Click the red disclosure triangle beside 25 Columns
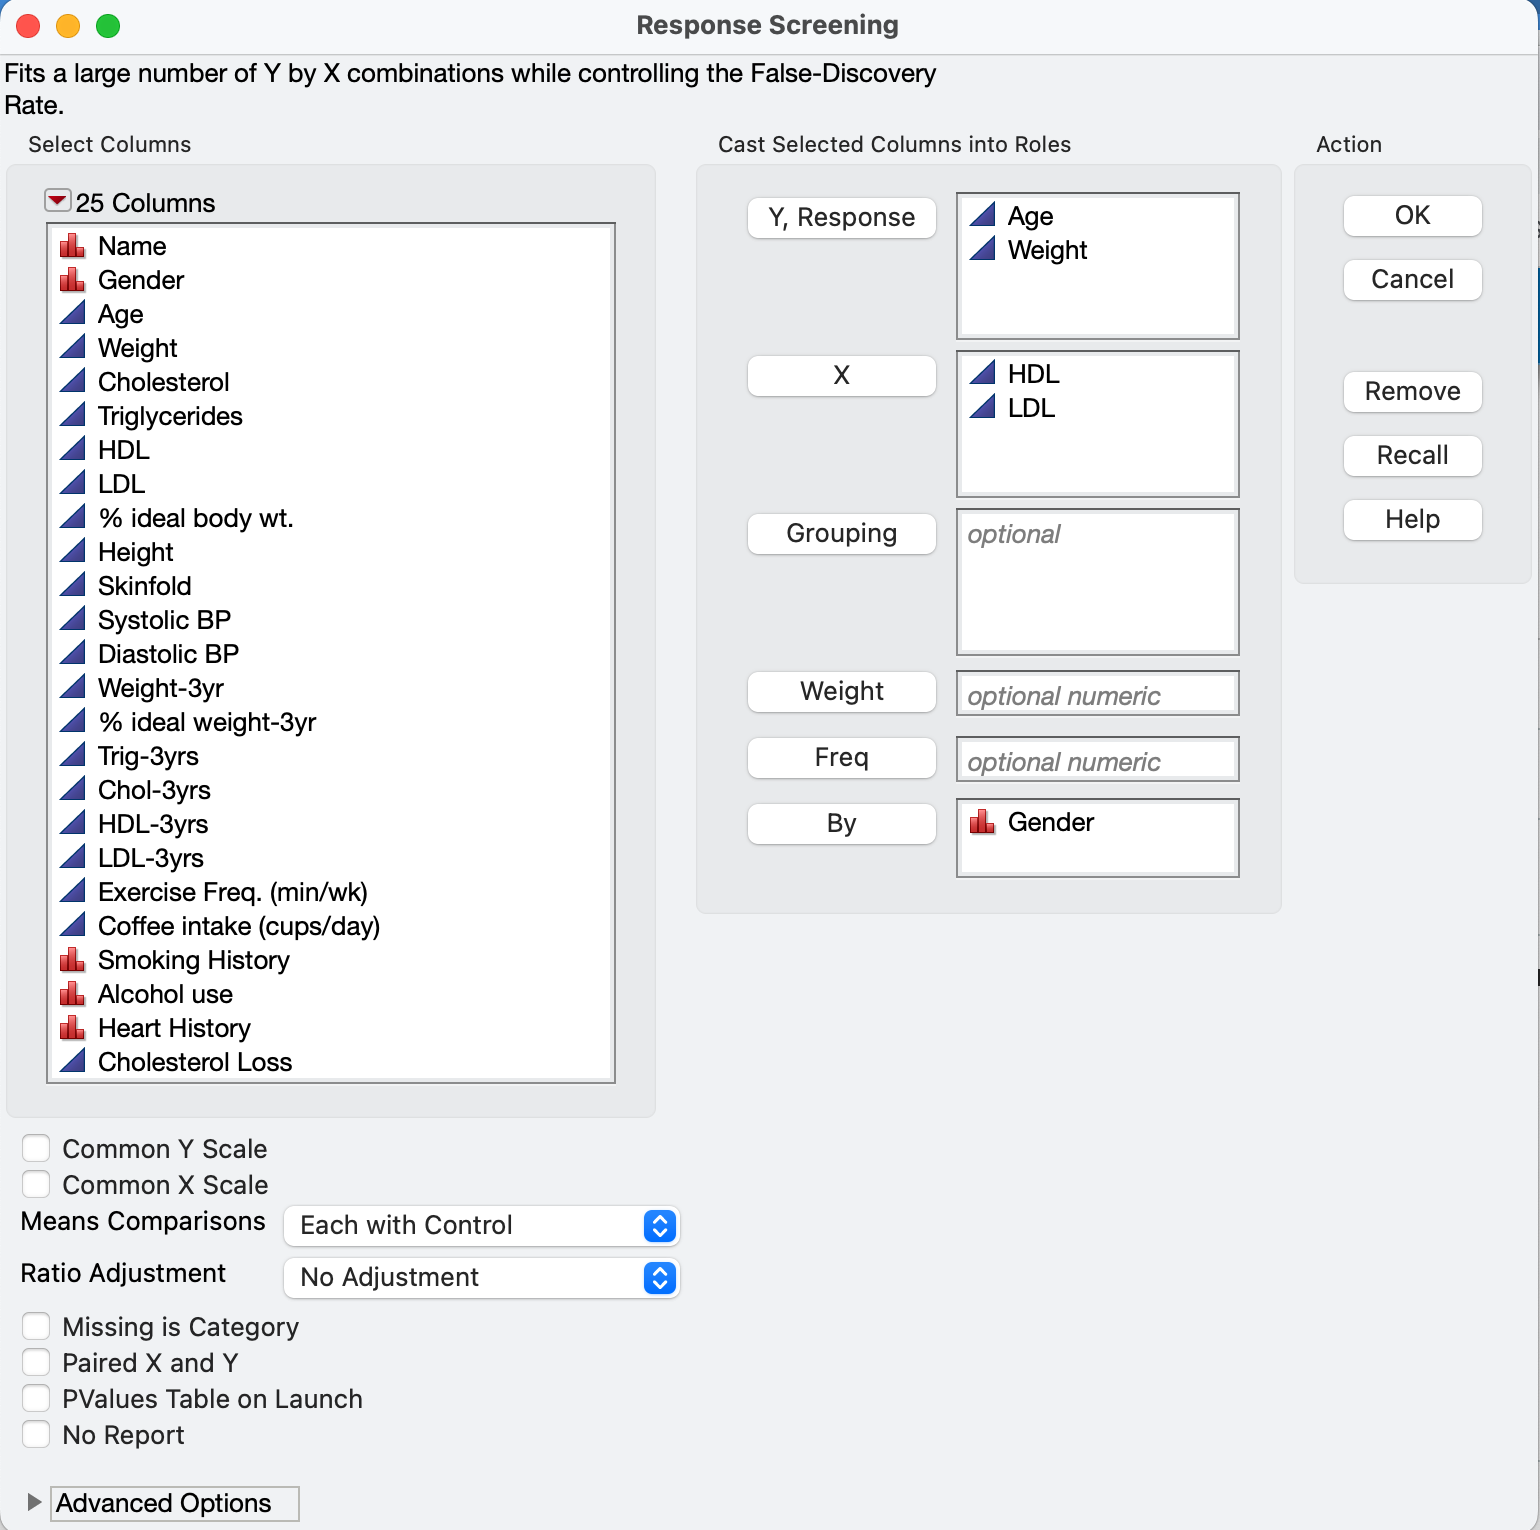1540x1530 pixels. coord(59,200)
